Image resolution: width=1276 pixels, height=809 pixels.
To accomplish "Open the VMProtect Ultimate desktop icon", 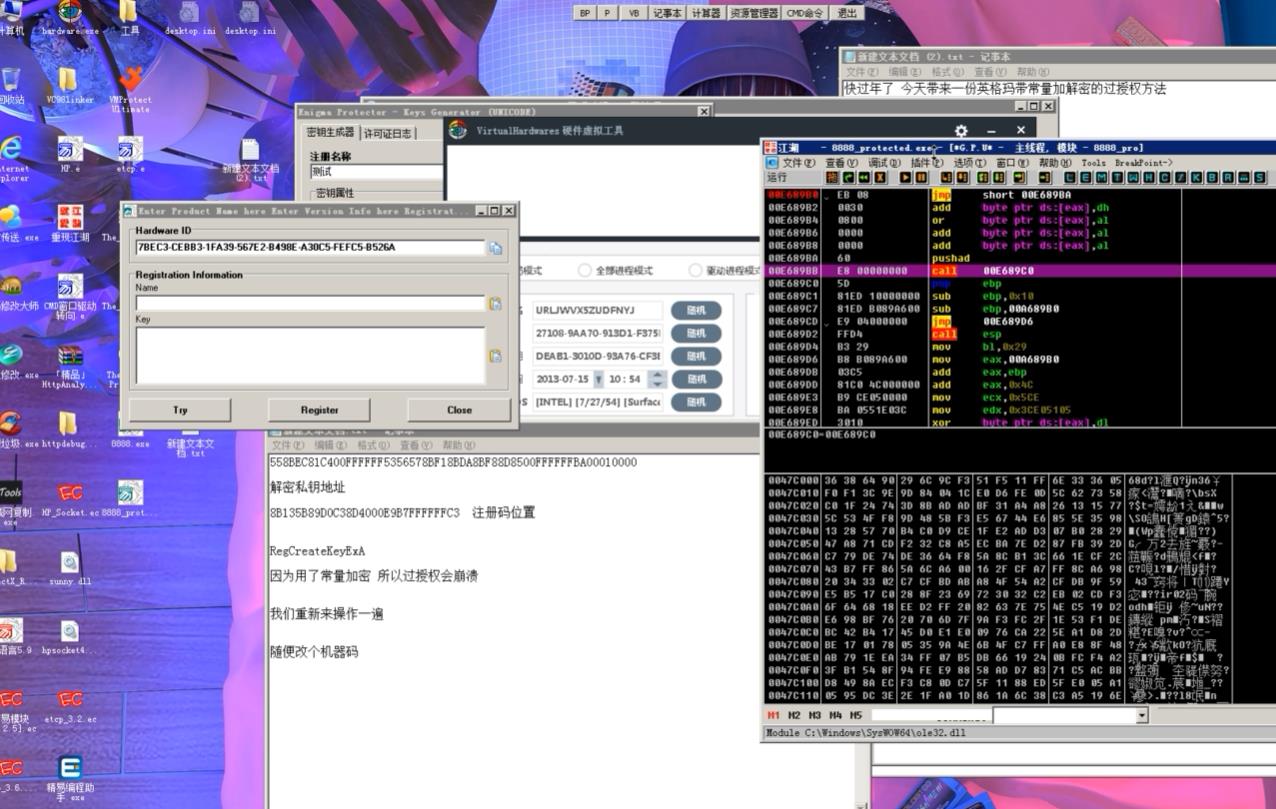I will coord(129,87).
